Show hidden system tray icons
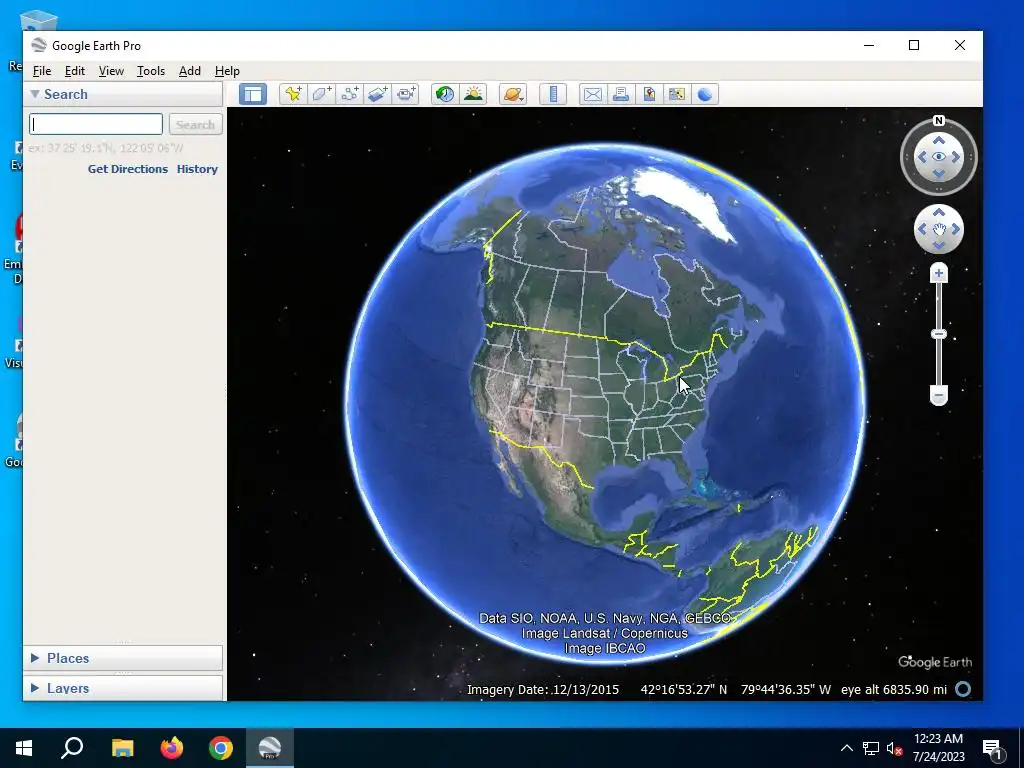 pos(846,748)
